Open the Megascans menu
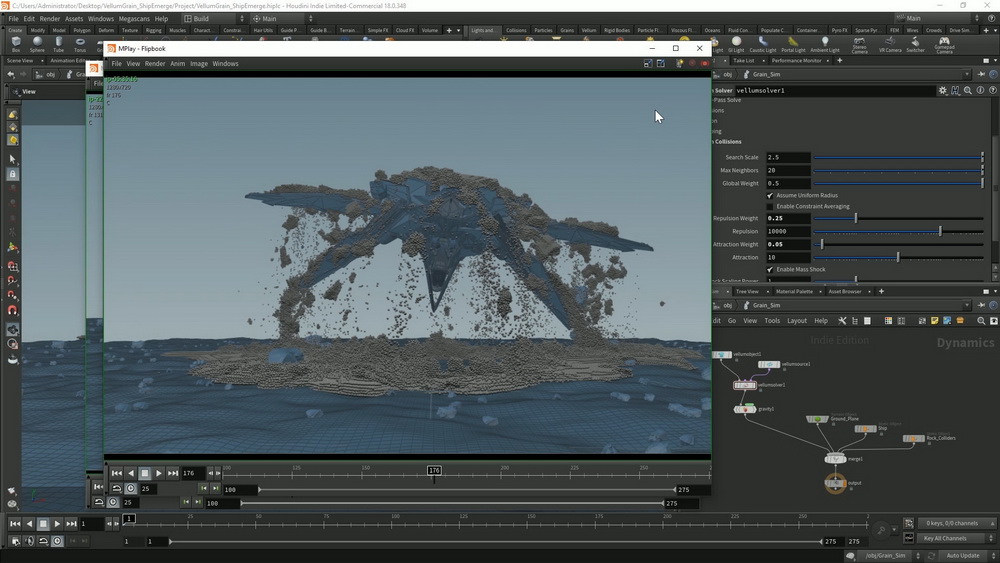The image size is (1000, 563). pos(134,18)
